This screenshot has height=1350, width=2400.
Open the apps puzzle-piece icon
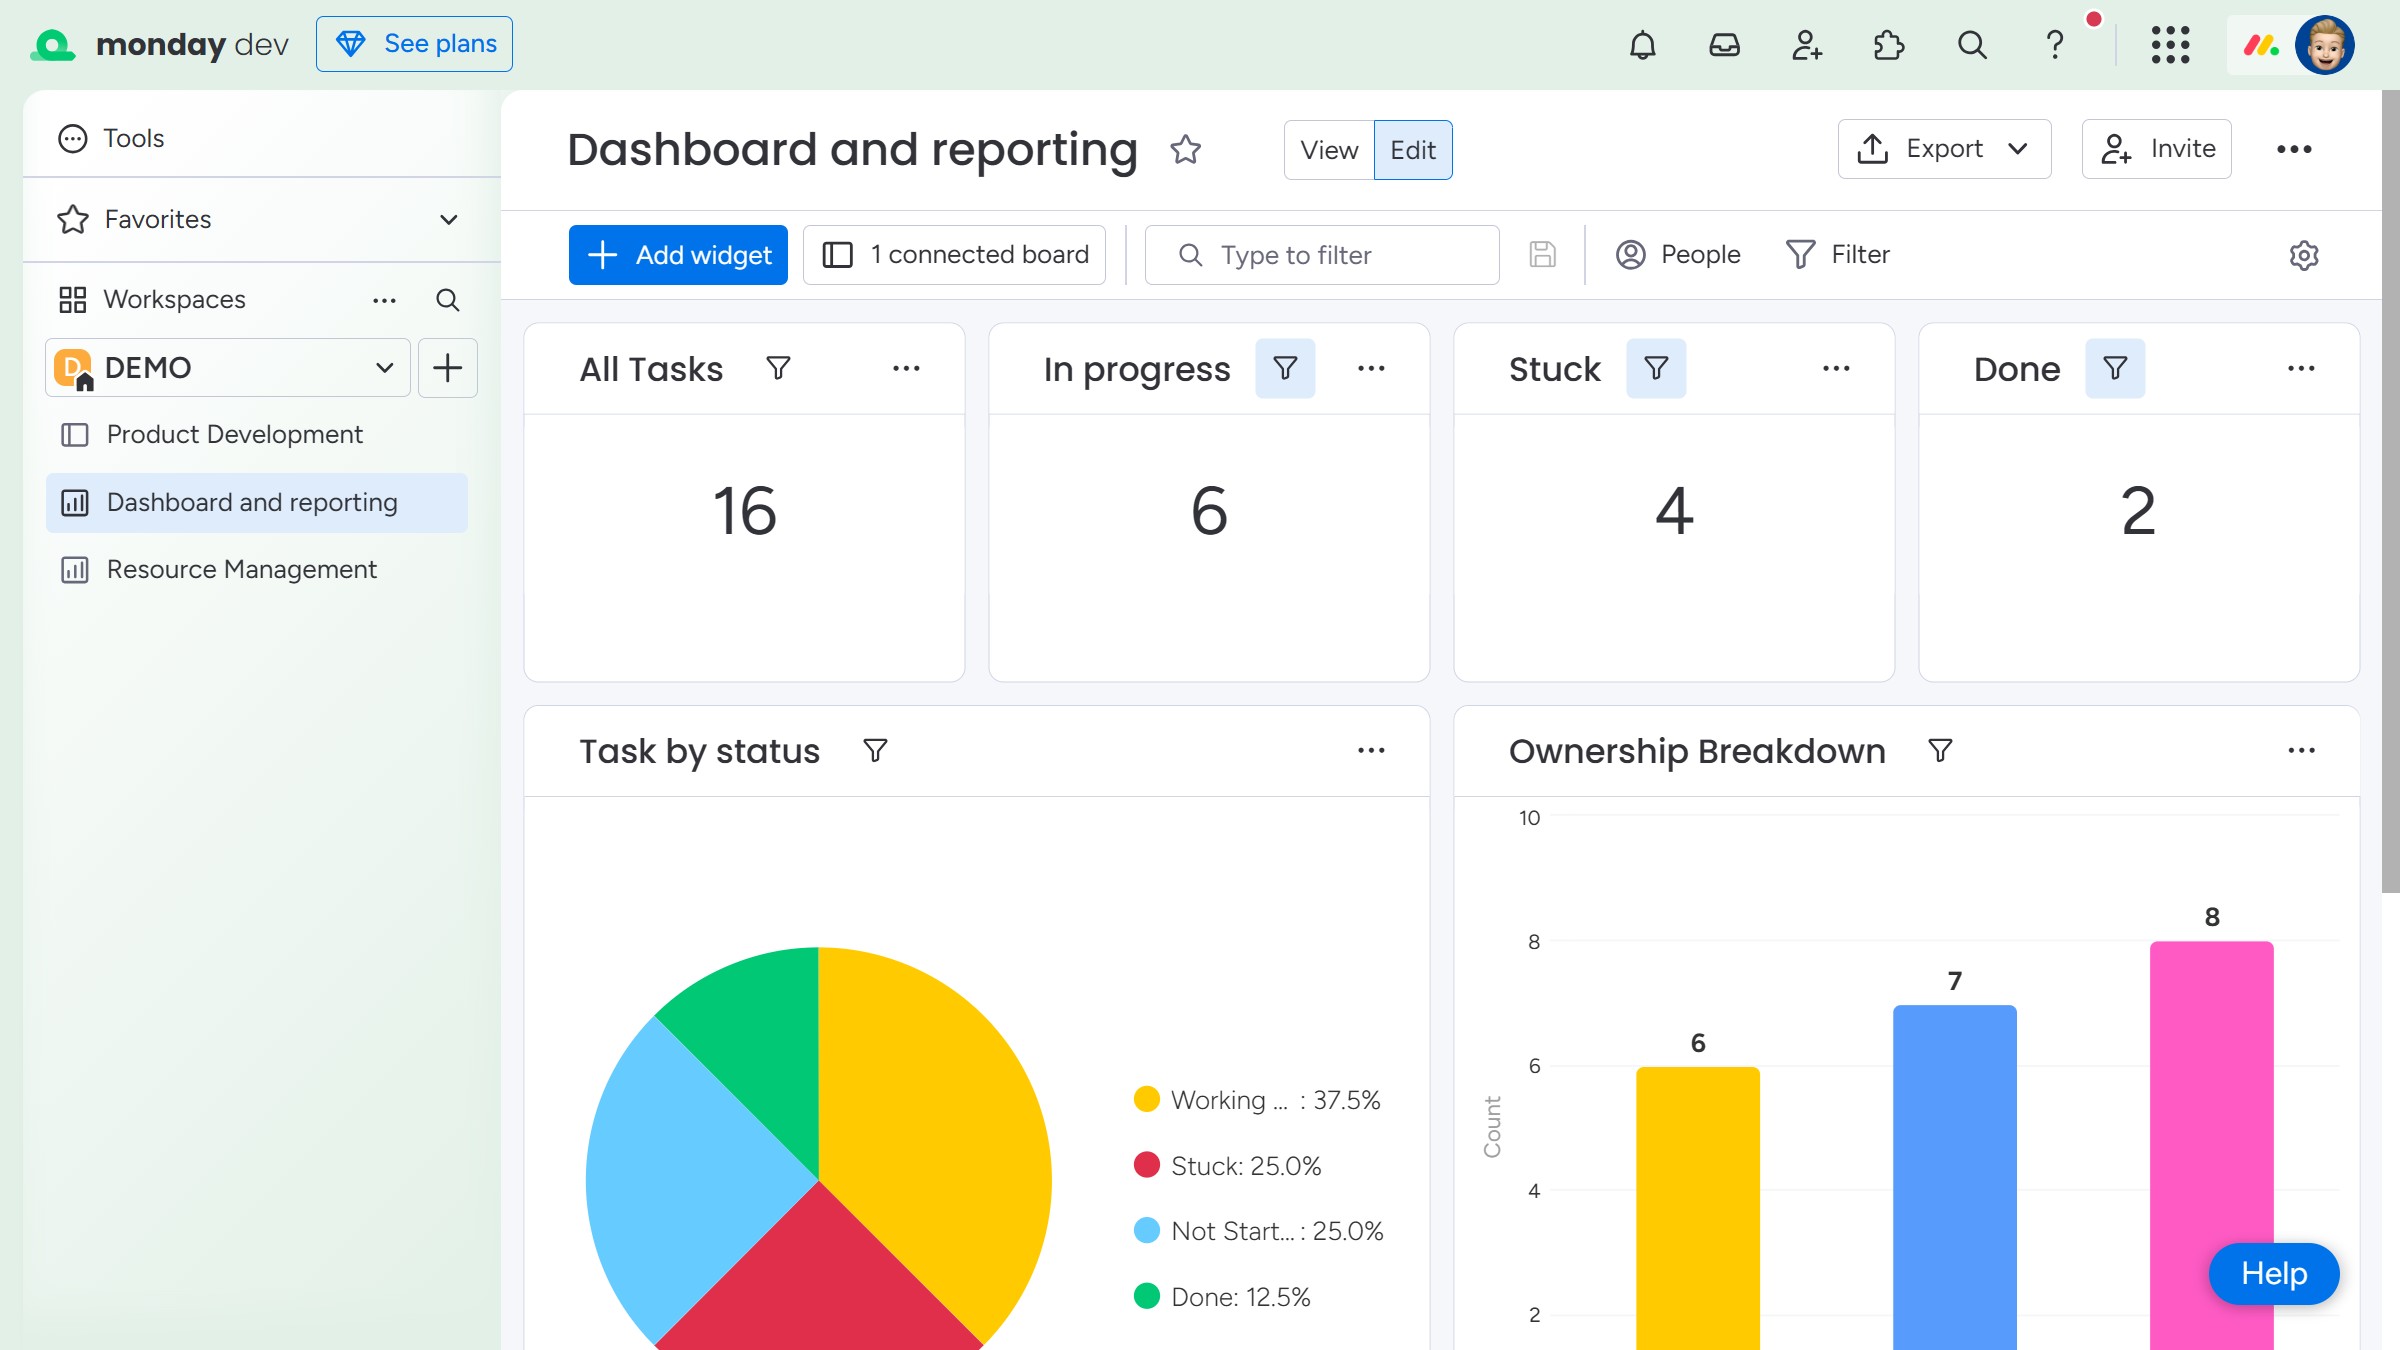point(1888,45)
